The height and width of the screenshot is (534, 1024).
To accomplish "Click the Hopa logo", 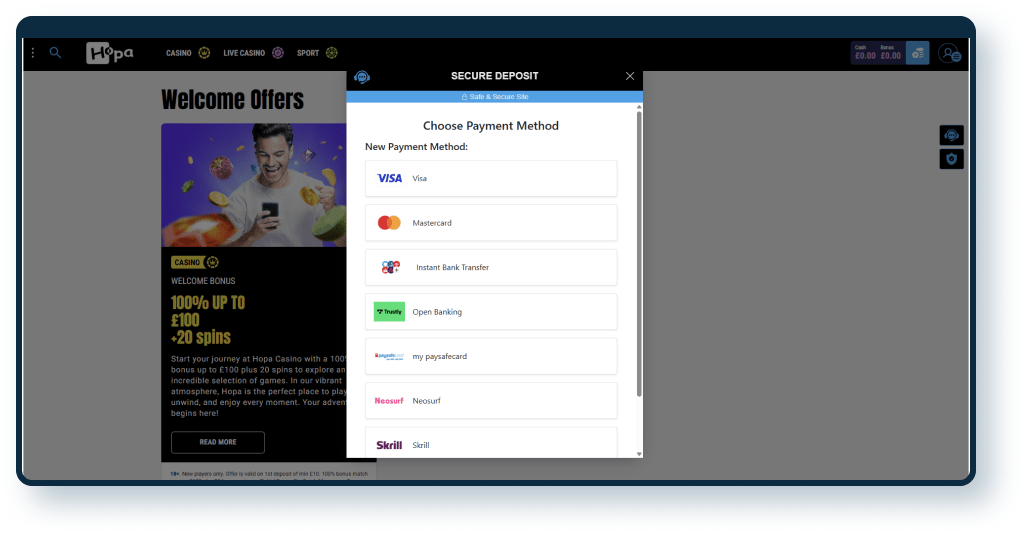I will tap(109, 53).
